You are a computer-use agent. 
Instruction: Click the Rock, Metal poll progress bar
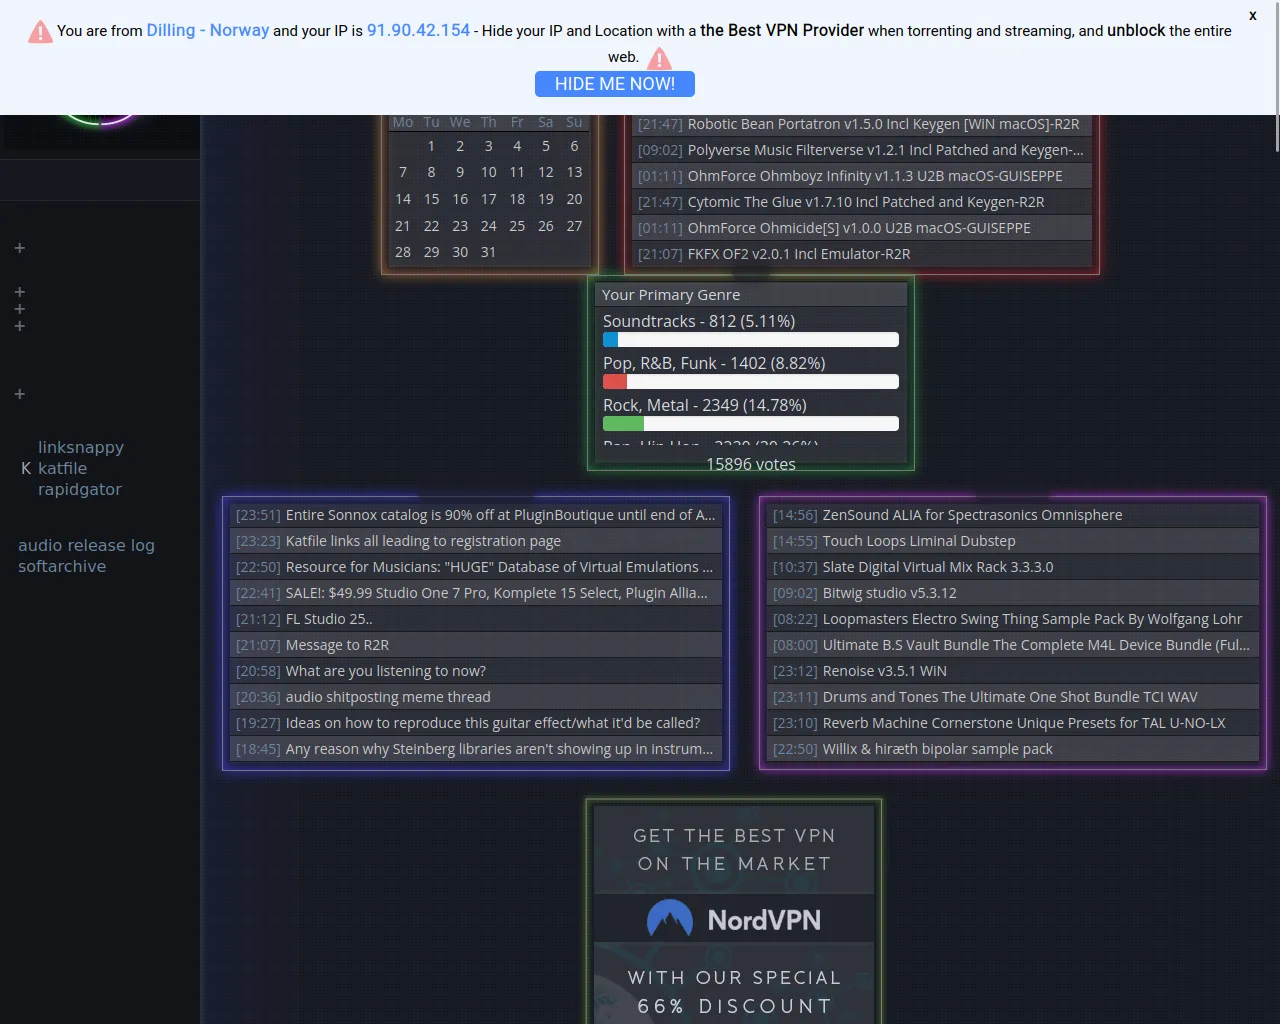751,424
